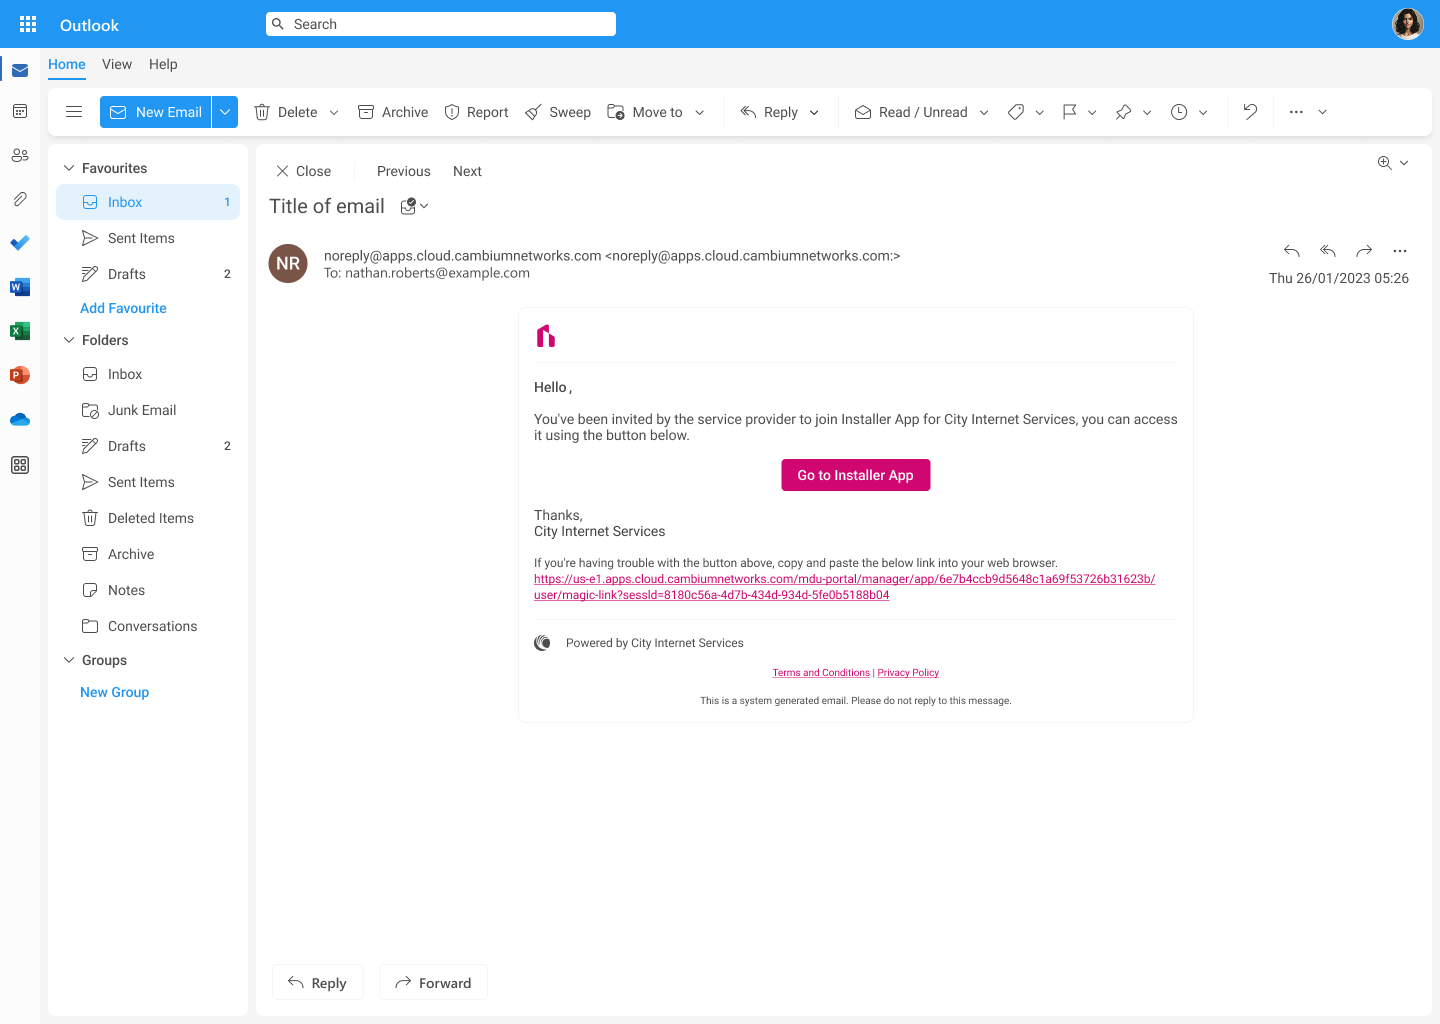Screen dimensions: 1440x1024
Task: Open the Terms and Conditions link
Action: tap(821, 673)
